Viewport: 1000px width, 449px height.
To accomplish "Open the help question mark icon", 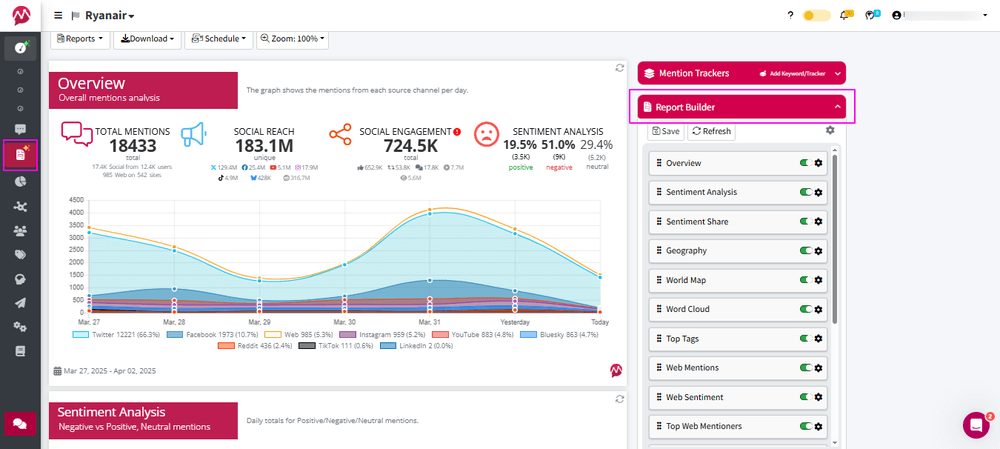I will point(790,15).
